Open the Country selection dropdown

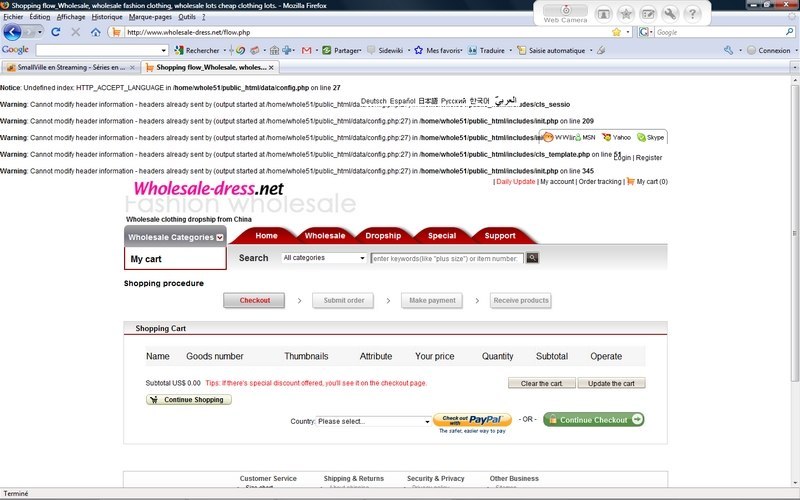click(x=373, y=421)
